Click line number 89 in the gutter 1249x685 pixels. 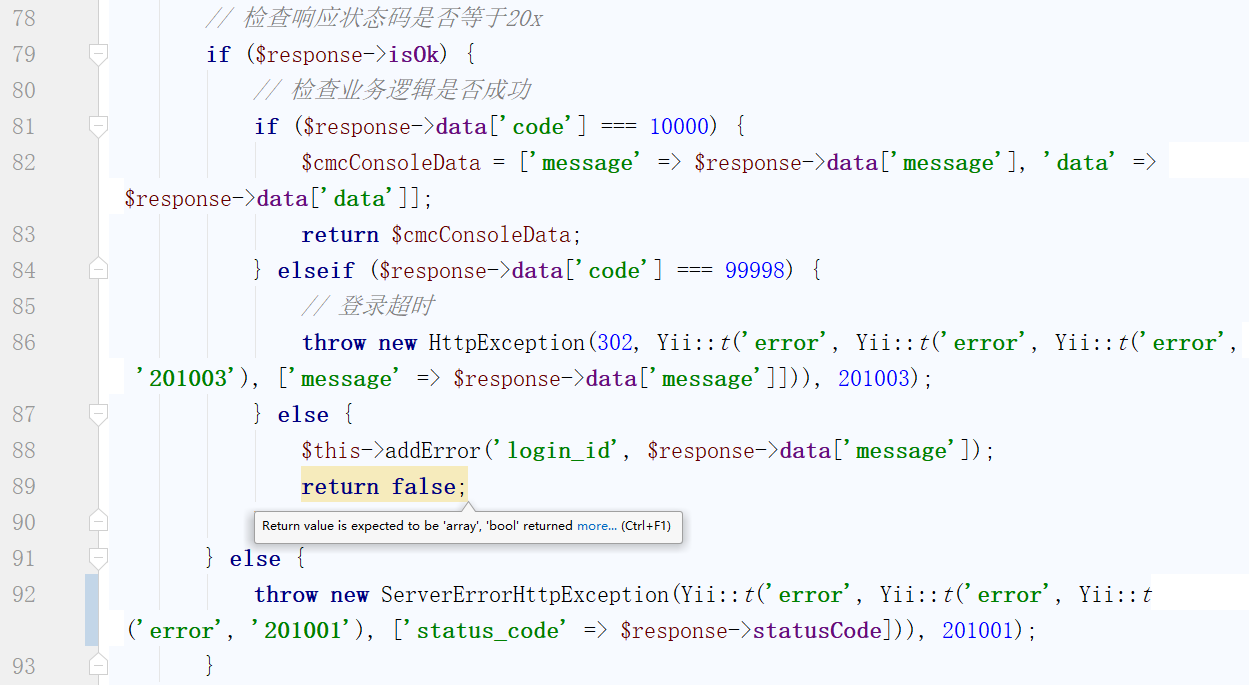[x=24, y=486]
